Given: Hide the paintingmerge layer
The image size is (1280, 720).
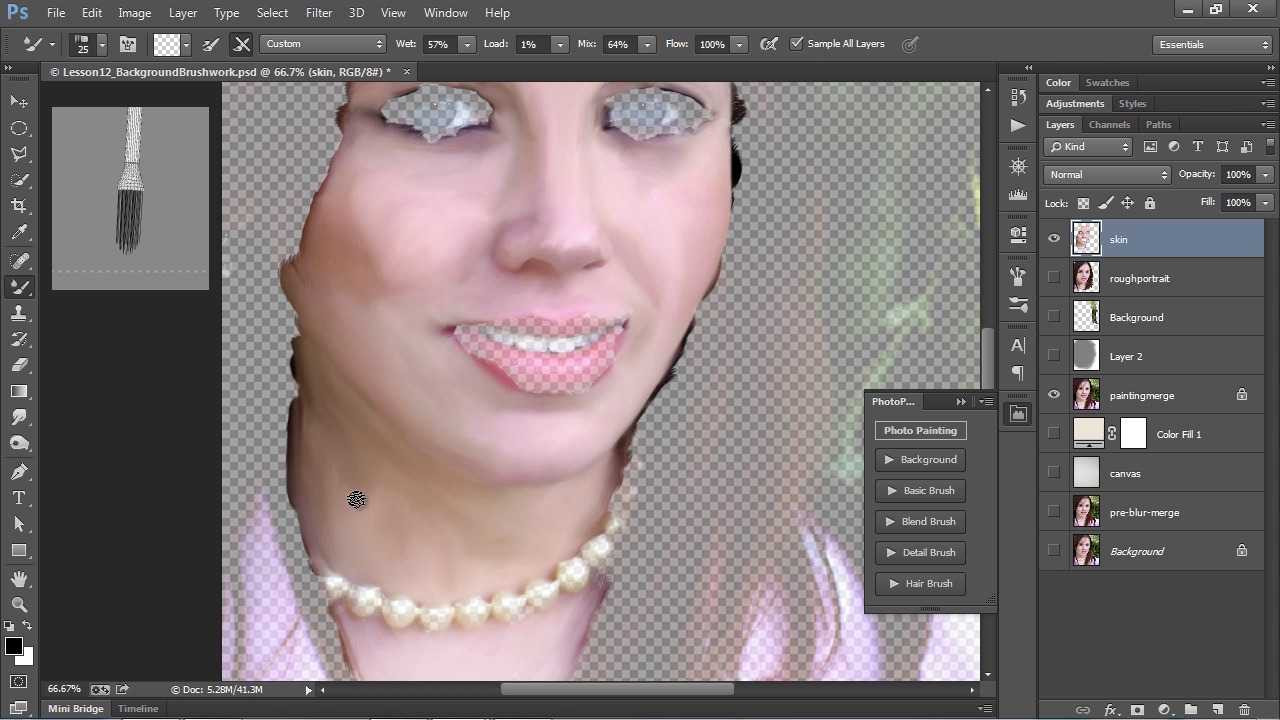Looking at the screenshot, I should tap(1053, 395).
